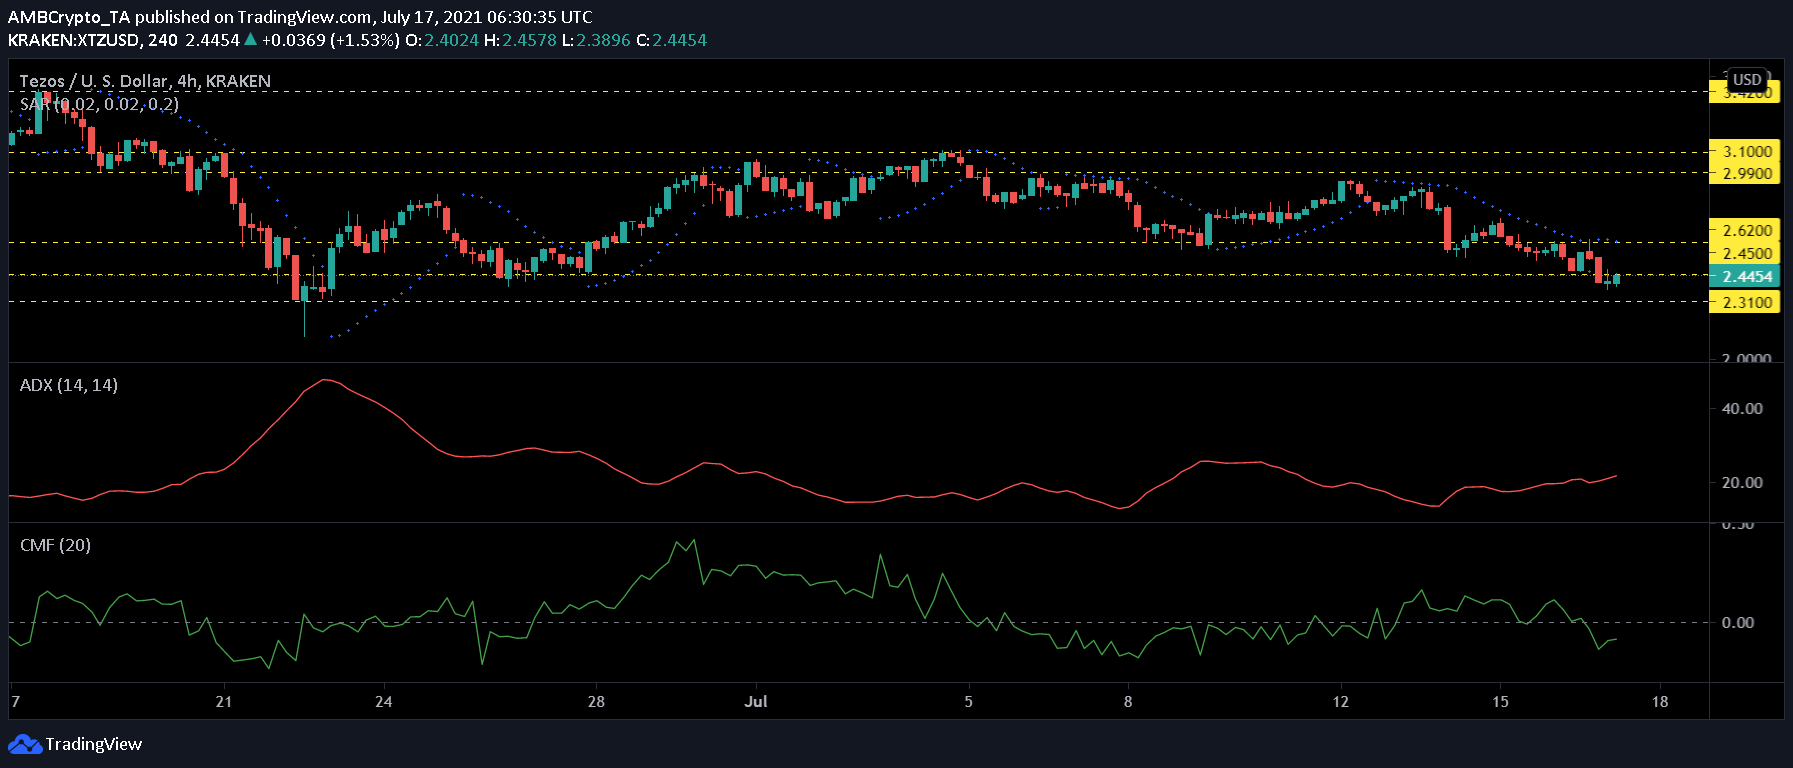Select the 2.6200 price level label
1793x768 pixels.
click(1744, 230)
